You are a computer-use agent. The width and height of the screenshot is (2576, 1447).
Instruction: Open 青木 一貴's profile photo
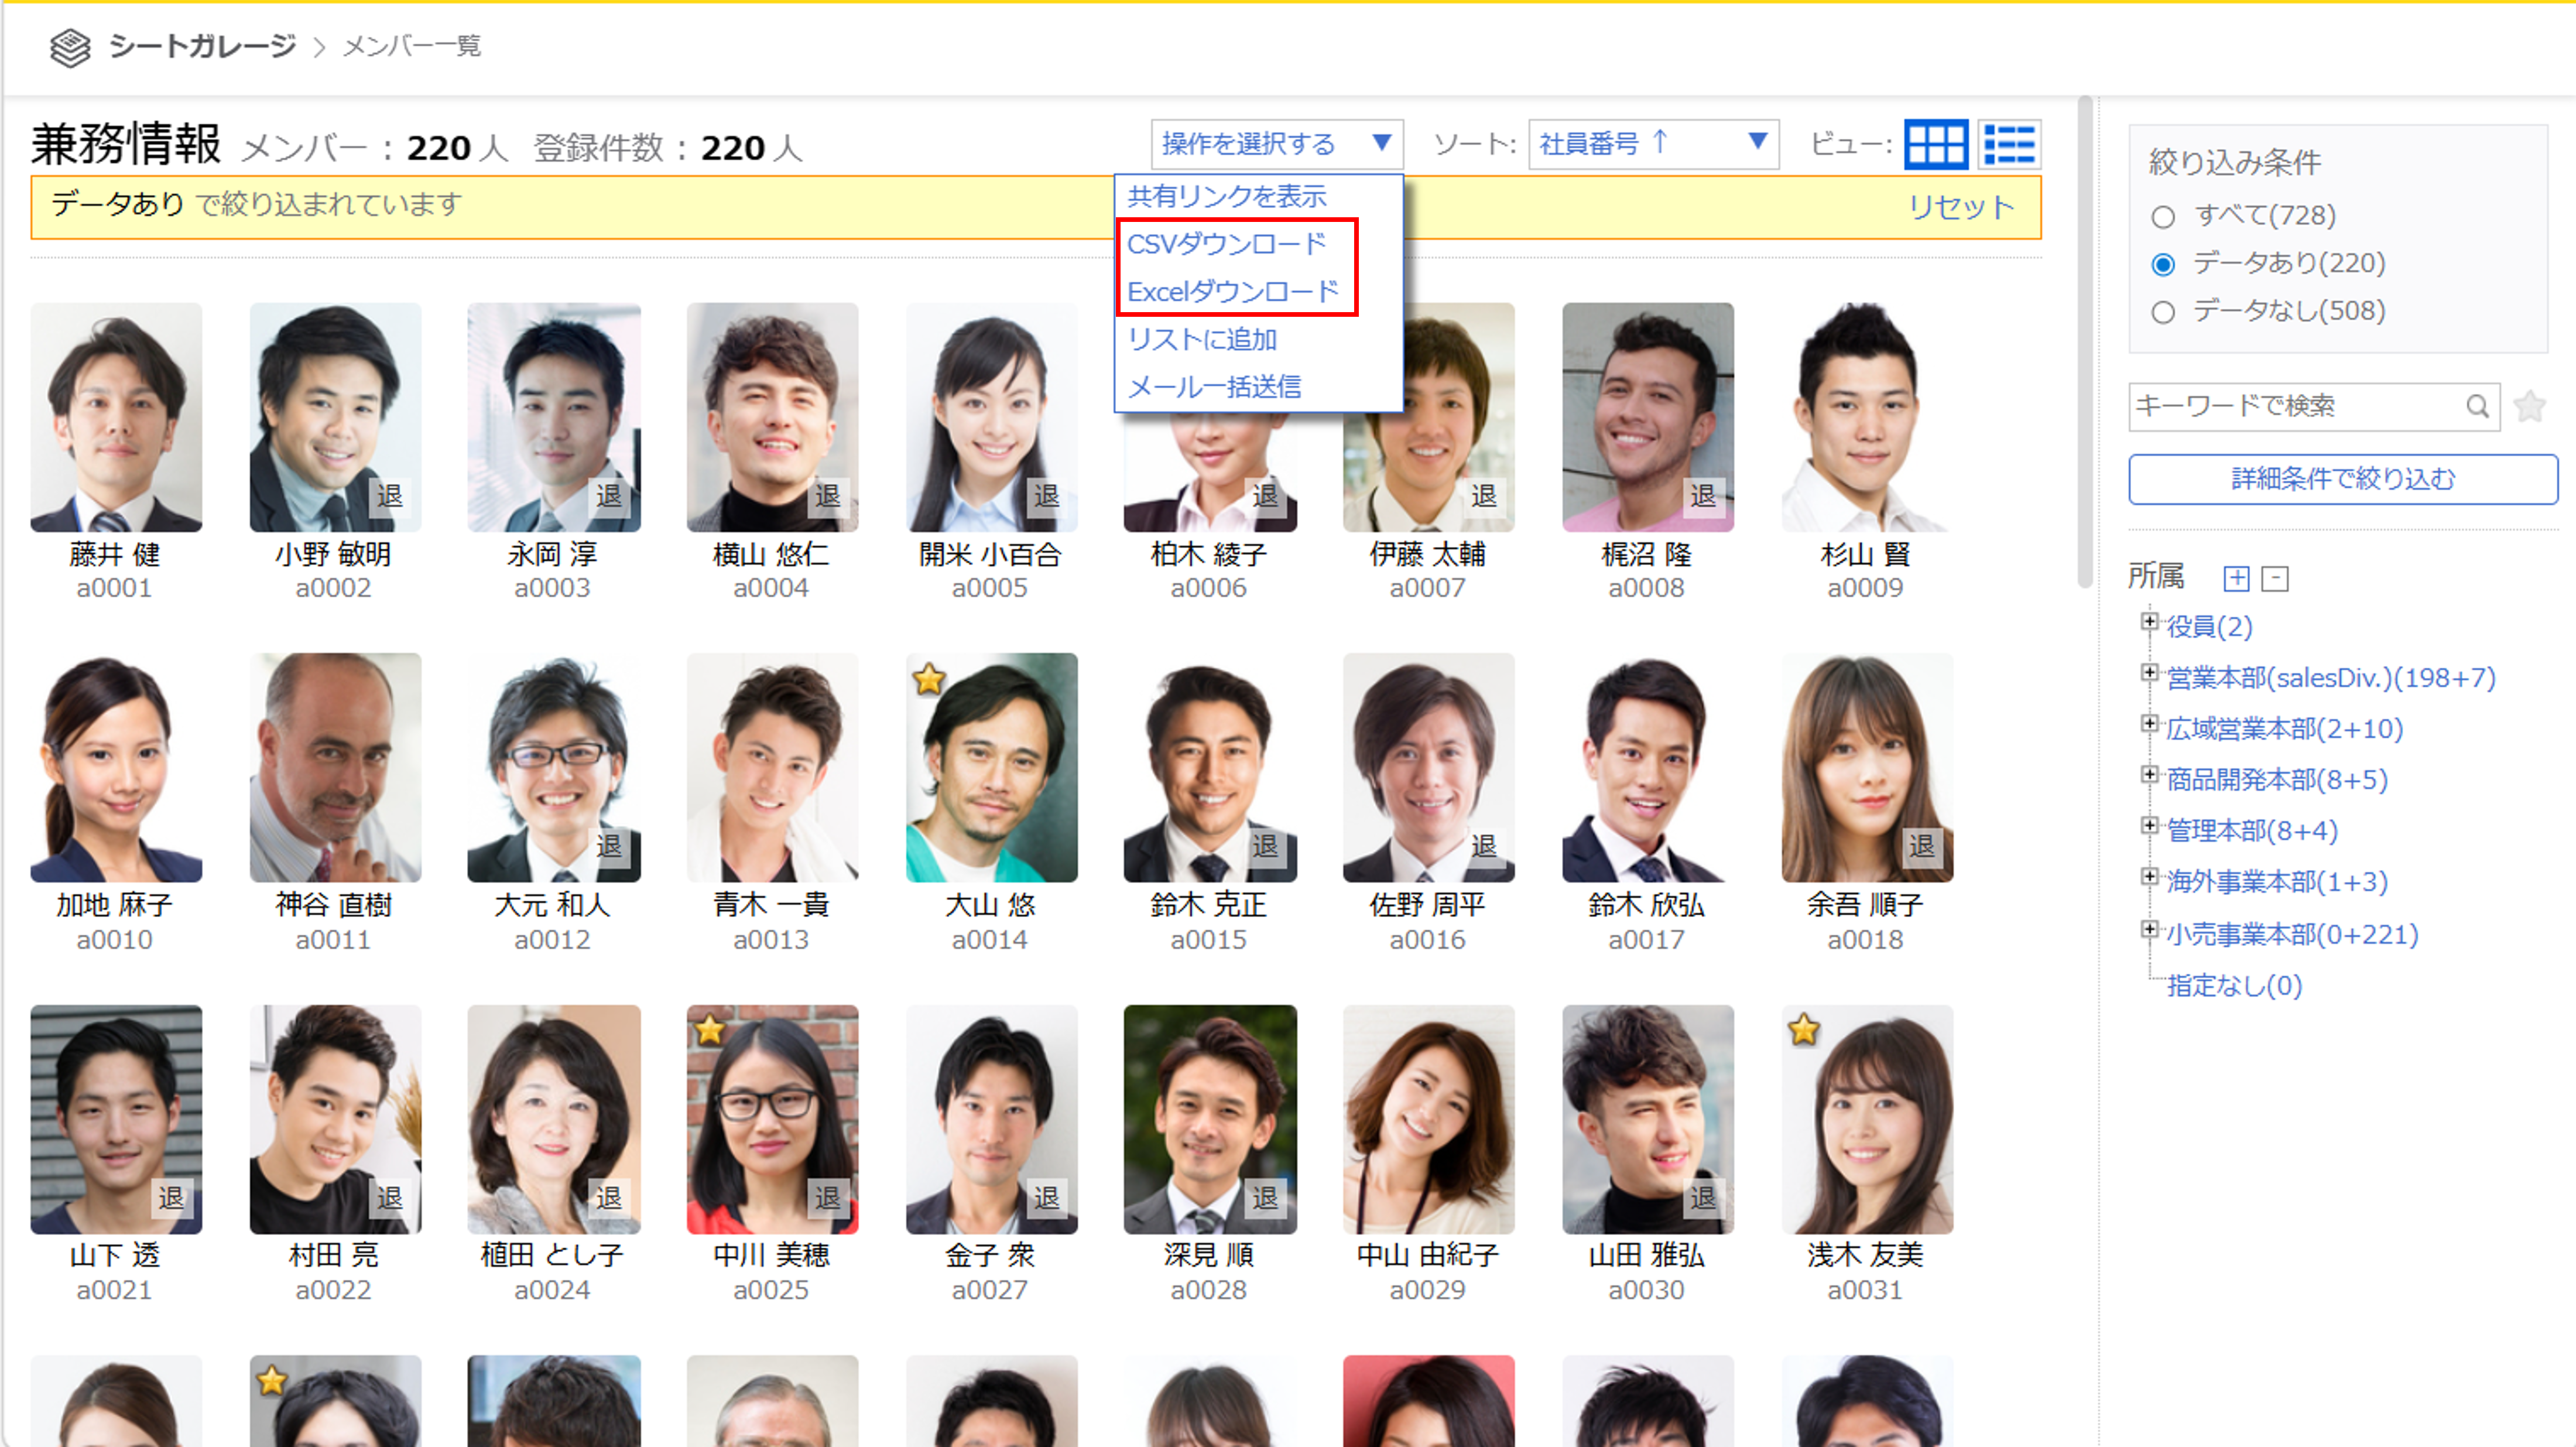click(772, 768)
